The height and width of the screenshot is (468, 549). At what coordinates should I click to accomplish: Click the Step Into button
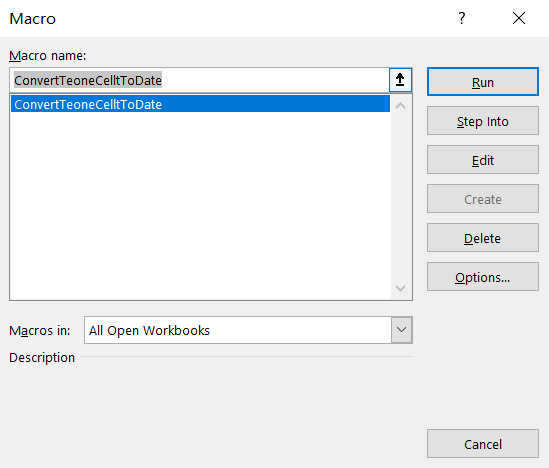(x=483, y=121)
